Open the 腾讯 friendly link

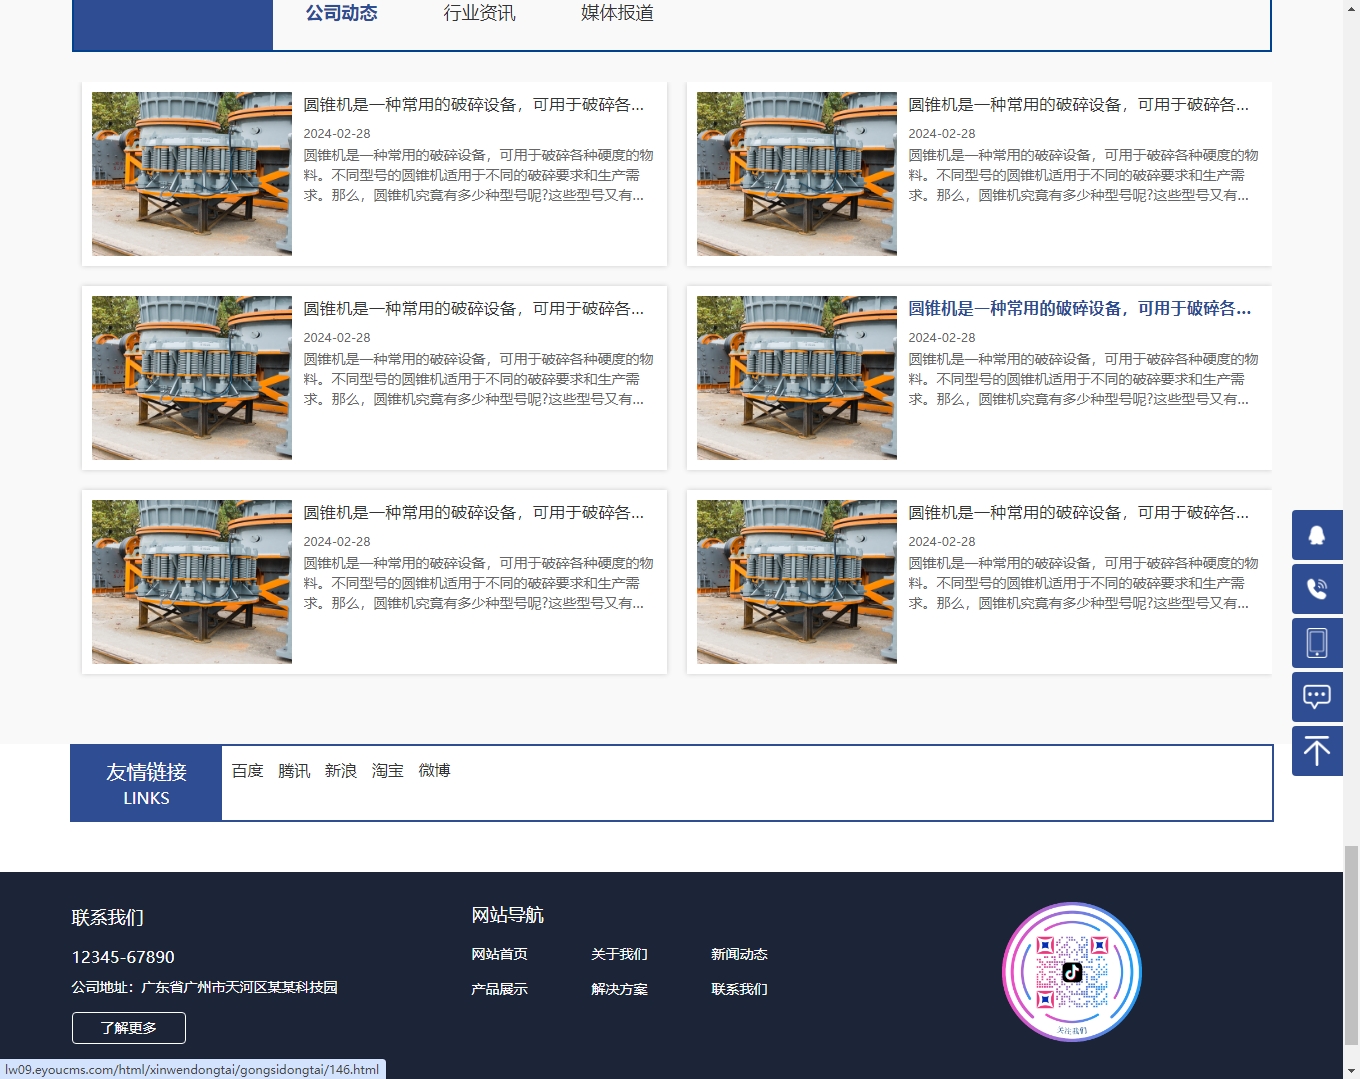pyautogui.click(x=294, y=771)
